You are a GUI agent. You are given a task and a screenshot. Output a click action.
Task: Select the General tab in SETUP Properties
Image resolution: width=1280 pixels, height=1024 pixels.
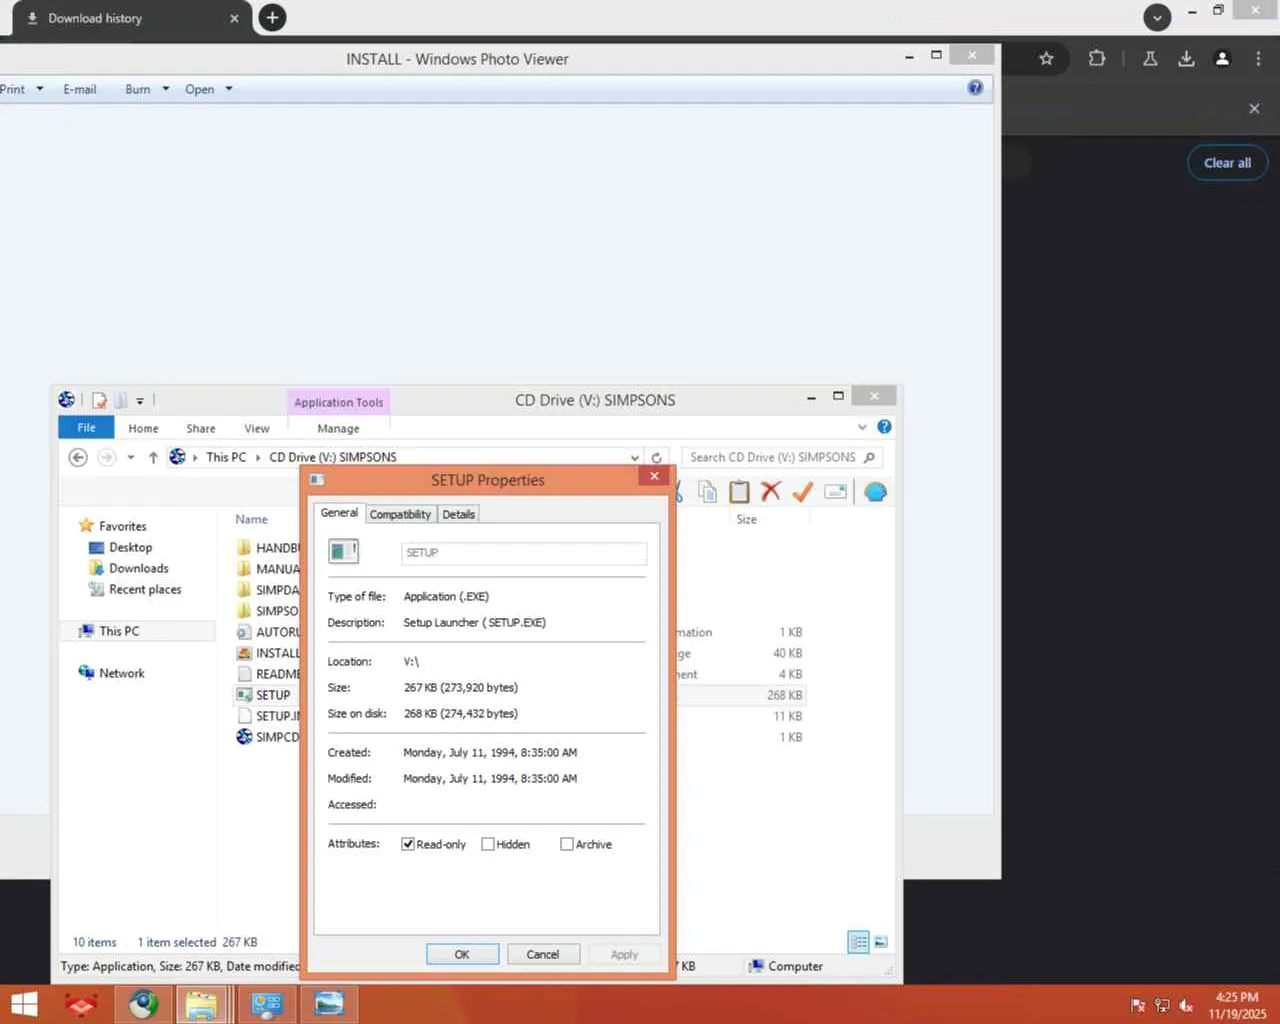pos(339,512)
